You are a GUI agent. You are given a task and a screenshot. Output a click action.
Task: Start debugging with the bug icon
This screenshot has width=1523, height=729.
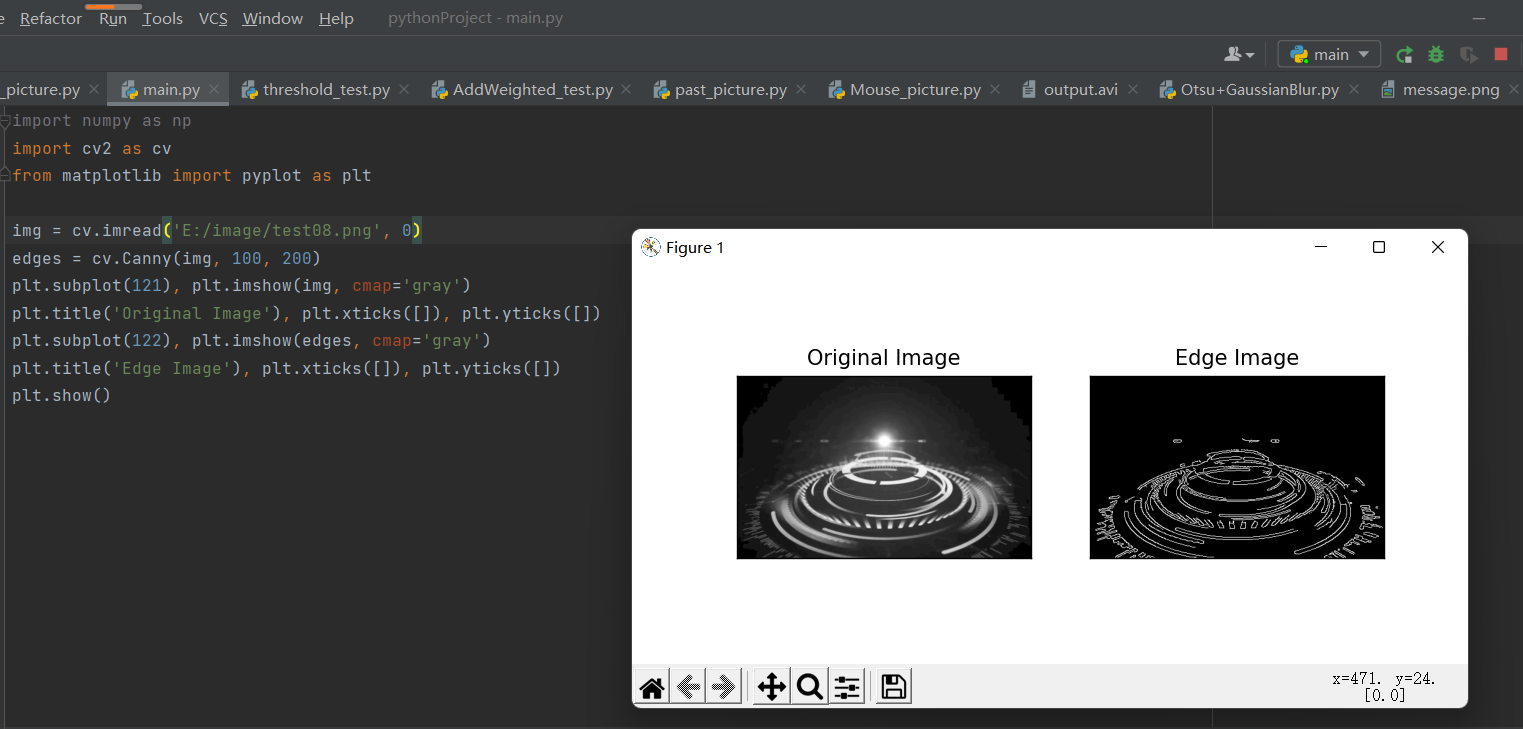pos(1436,54)
